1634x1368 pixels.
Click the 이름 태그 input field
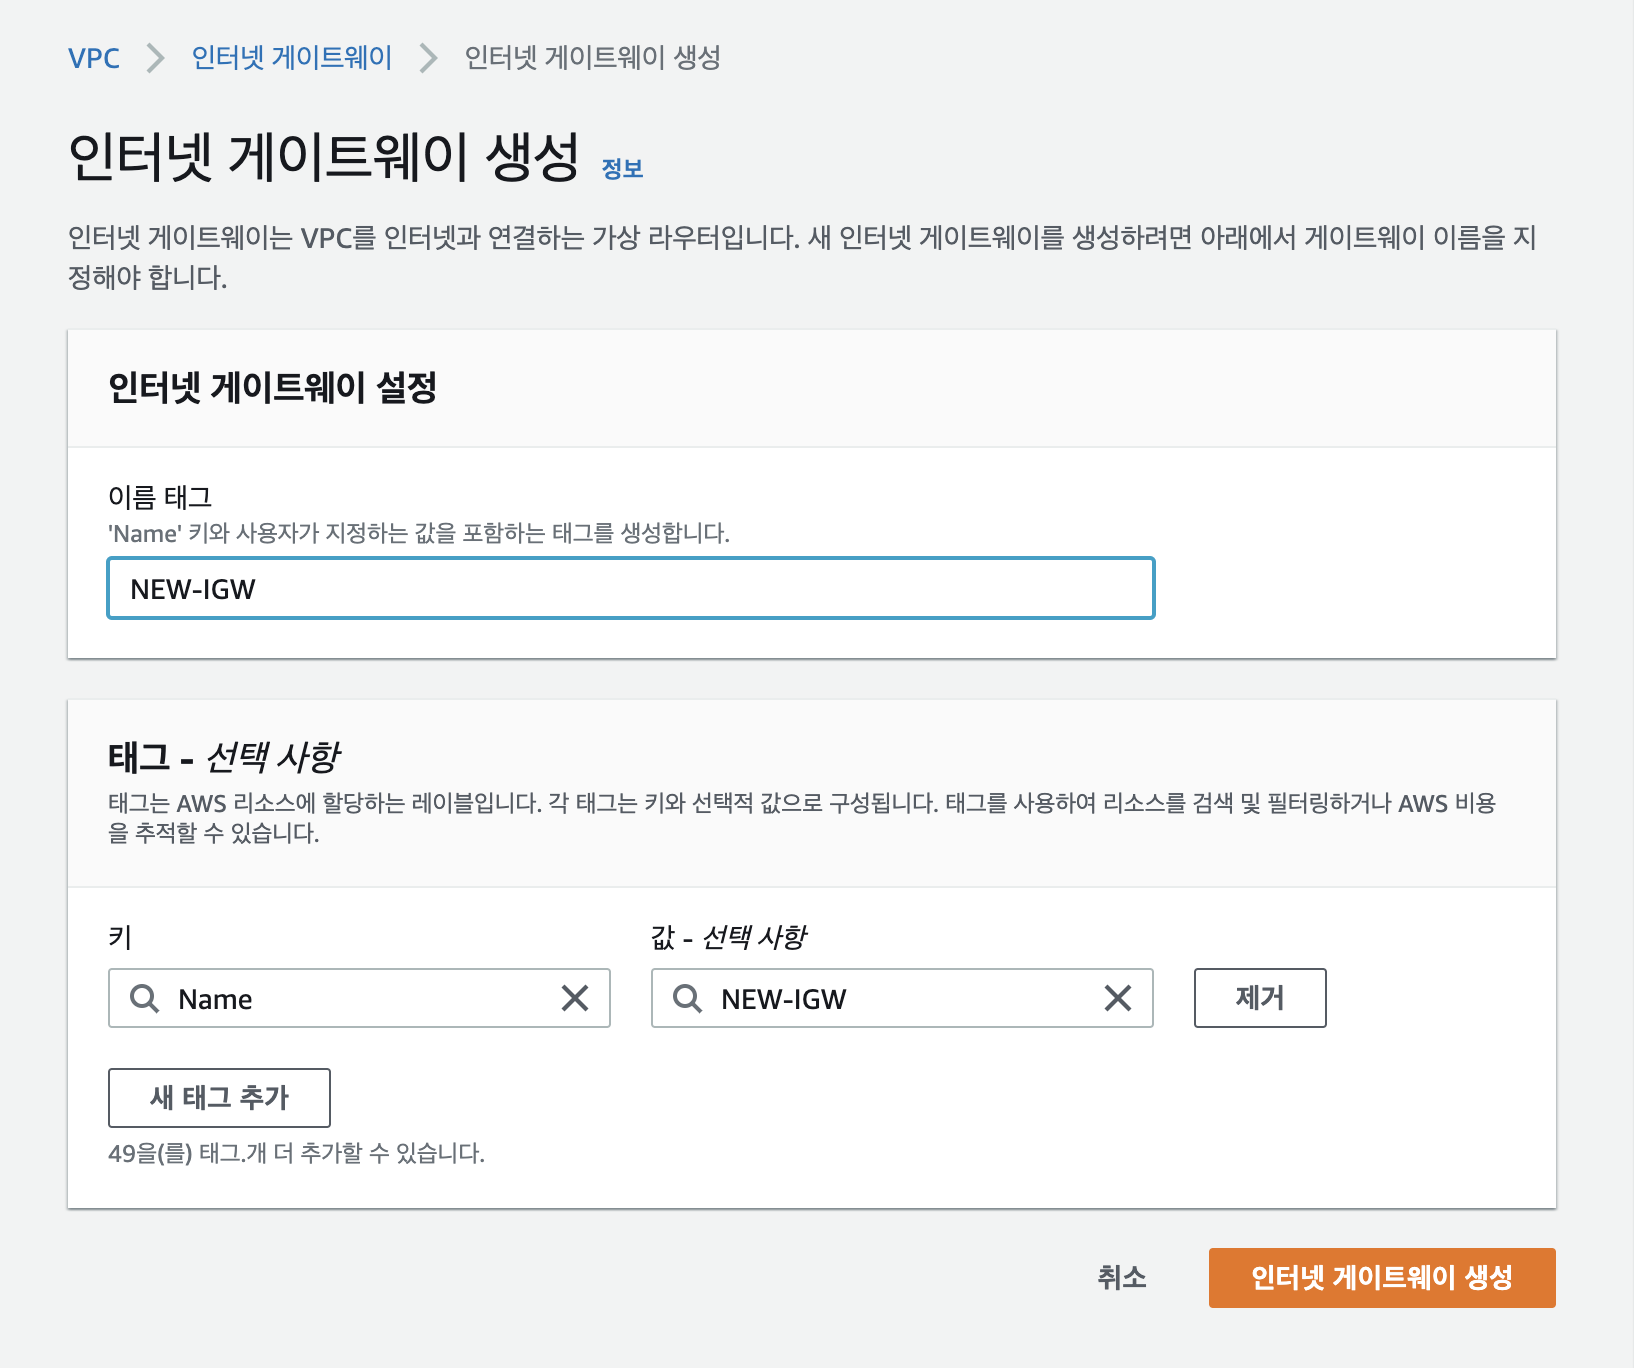(x=631, y=588)
